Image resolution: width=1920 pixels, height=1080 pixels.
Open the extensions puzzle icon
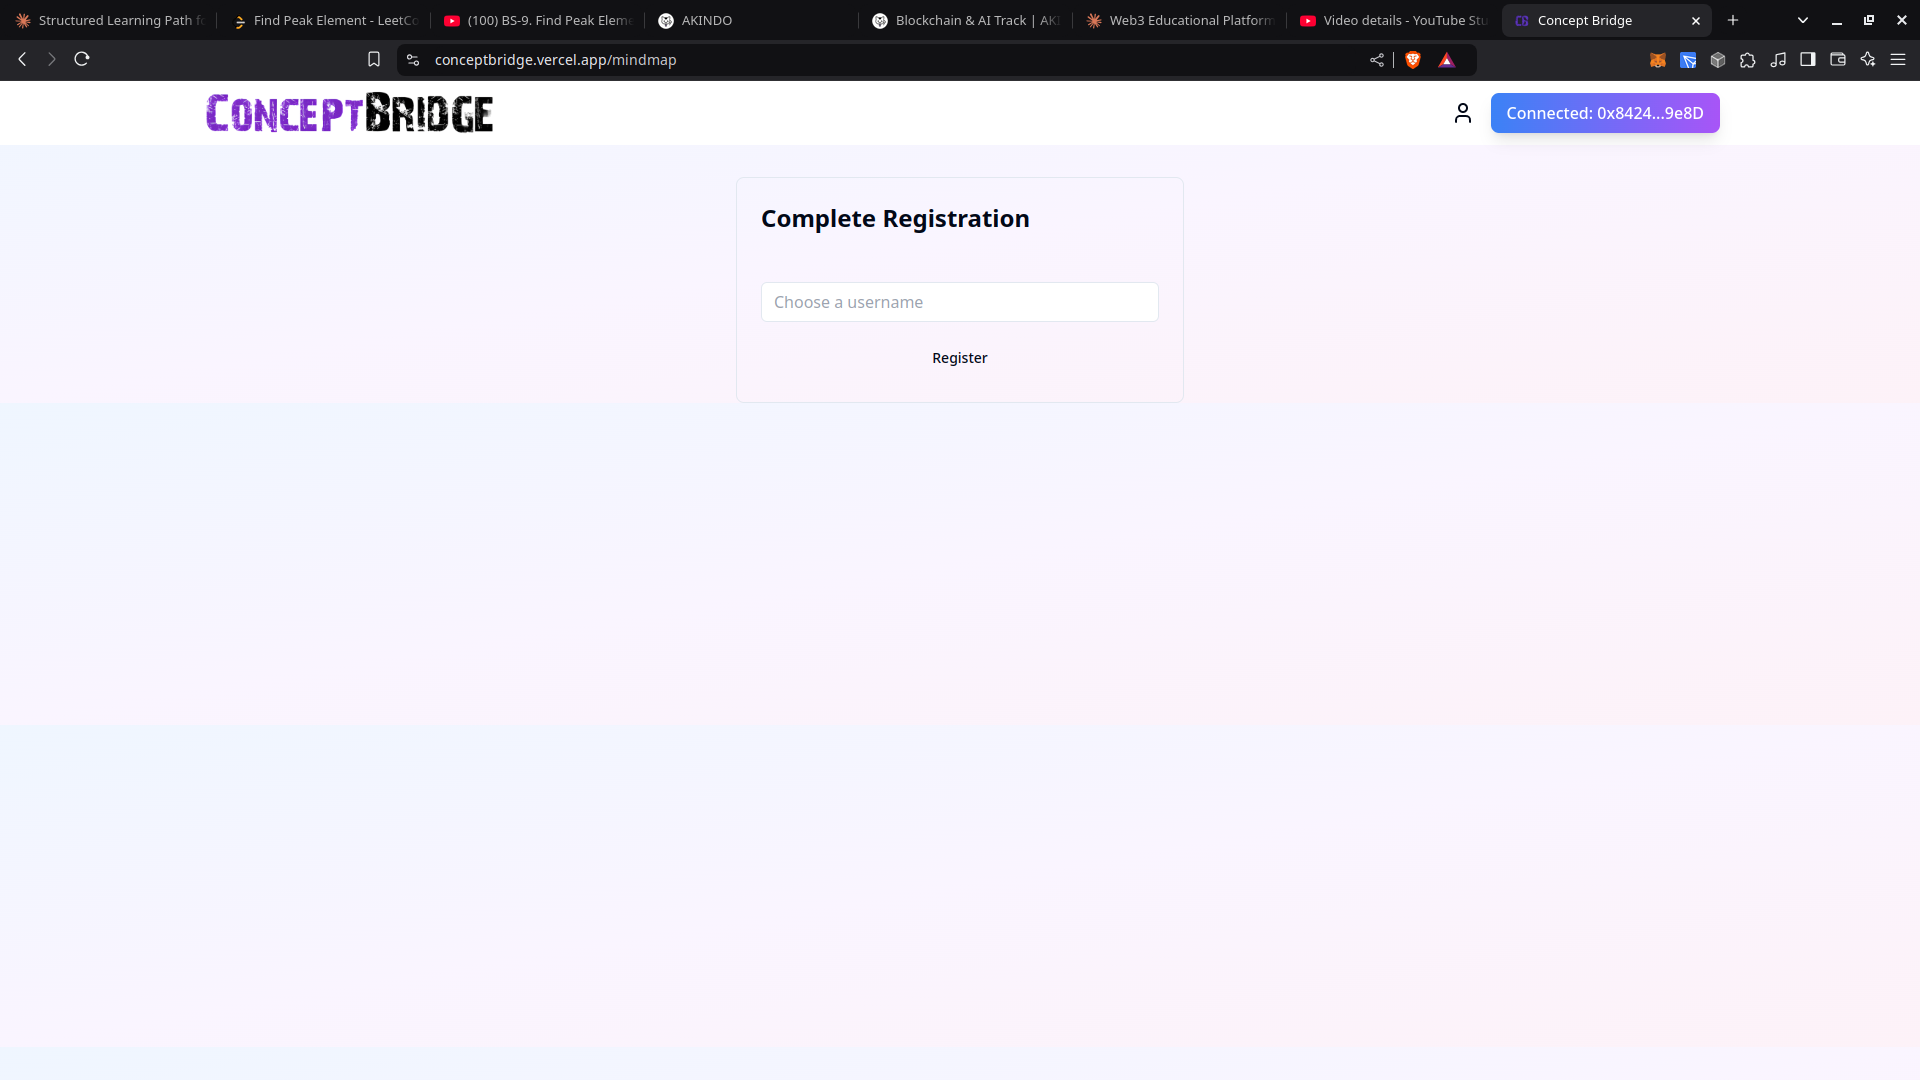1747,60
